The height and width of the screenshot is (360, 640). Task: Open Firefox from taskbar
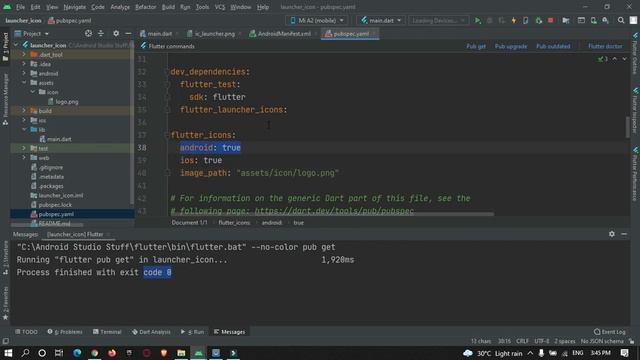click(111, 353)
